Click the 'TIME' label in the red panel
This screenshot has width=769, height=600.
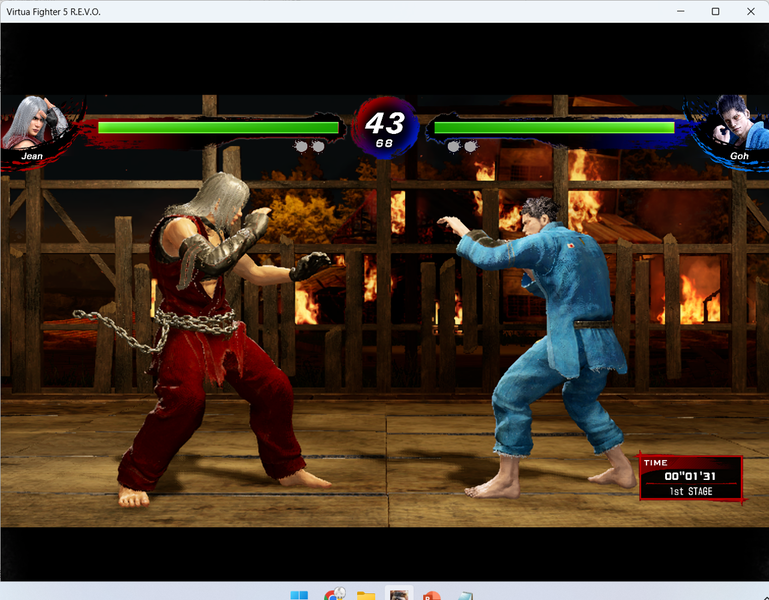655,463
